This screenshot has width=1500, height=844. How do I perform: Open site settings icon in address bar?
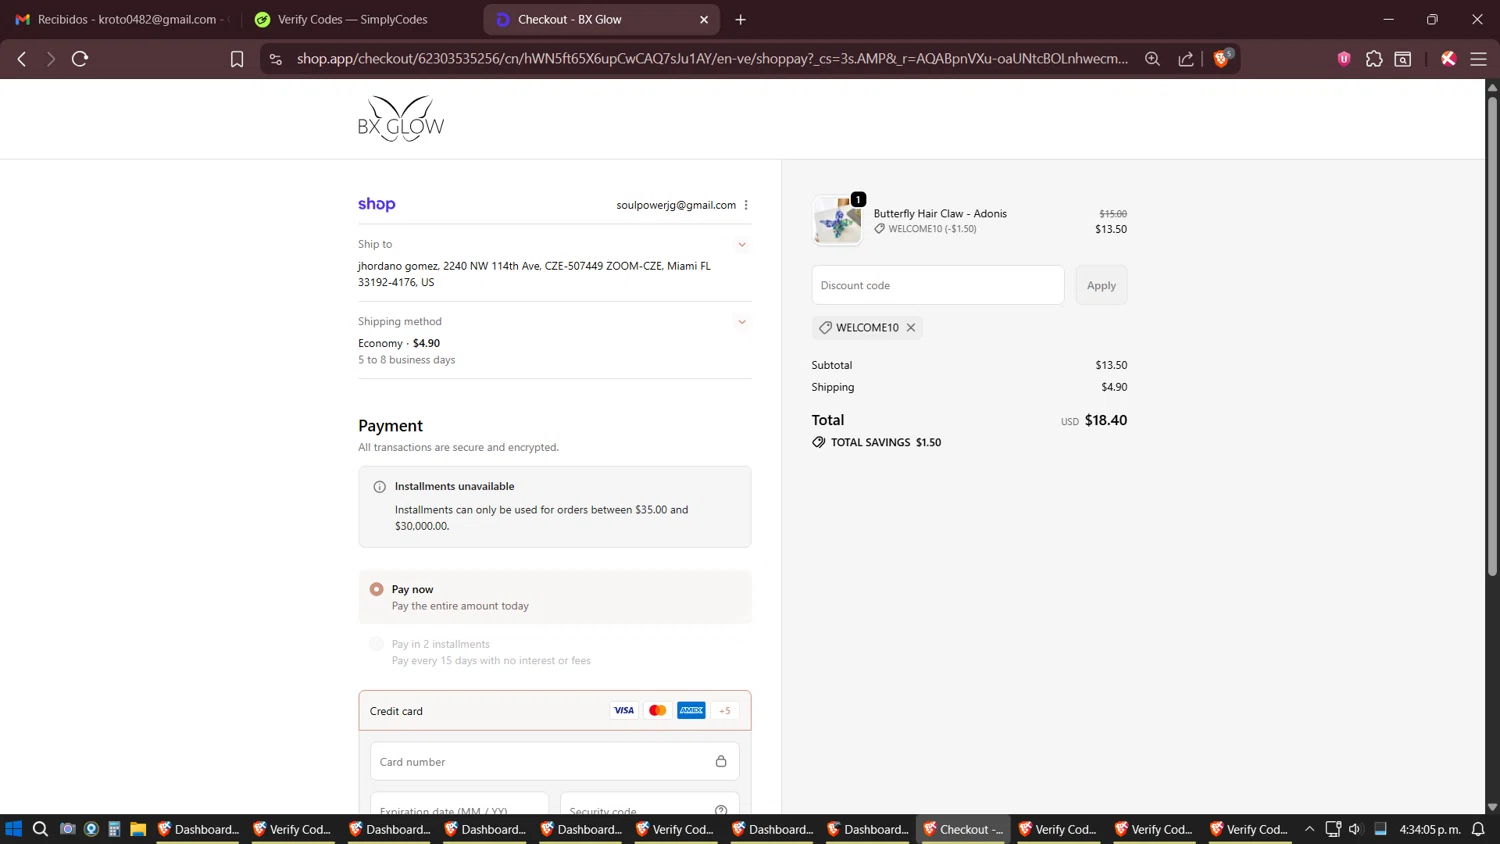pos(276,59)
